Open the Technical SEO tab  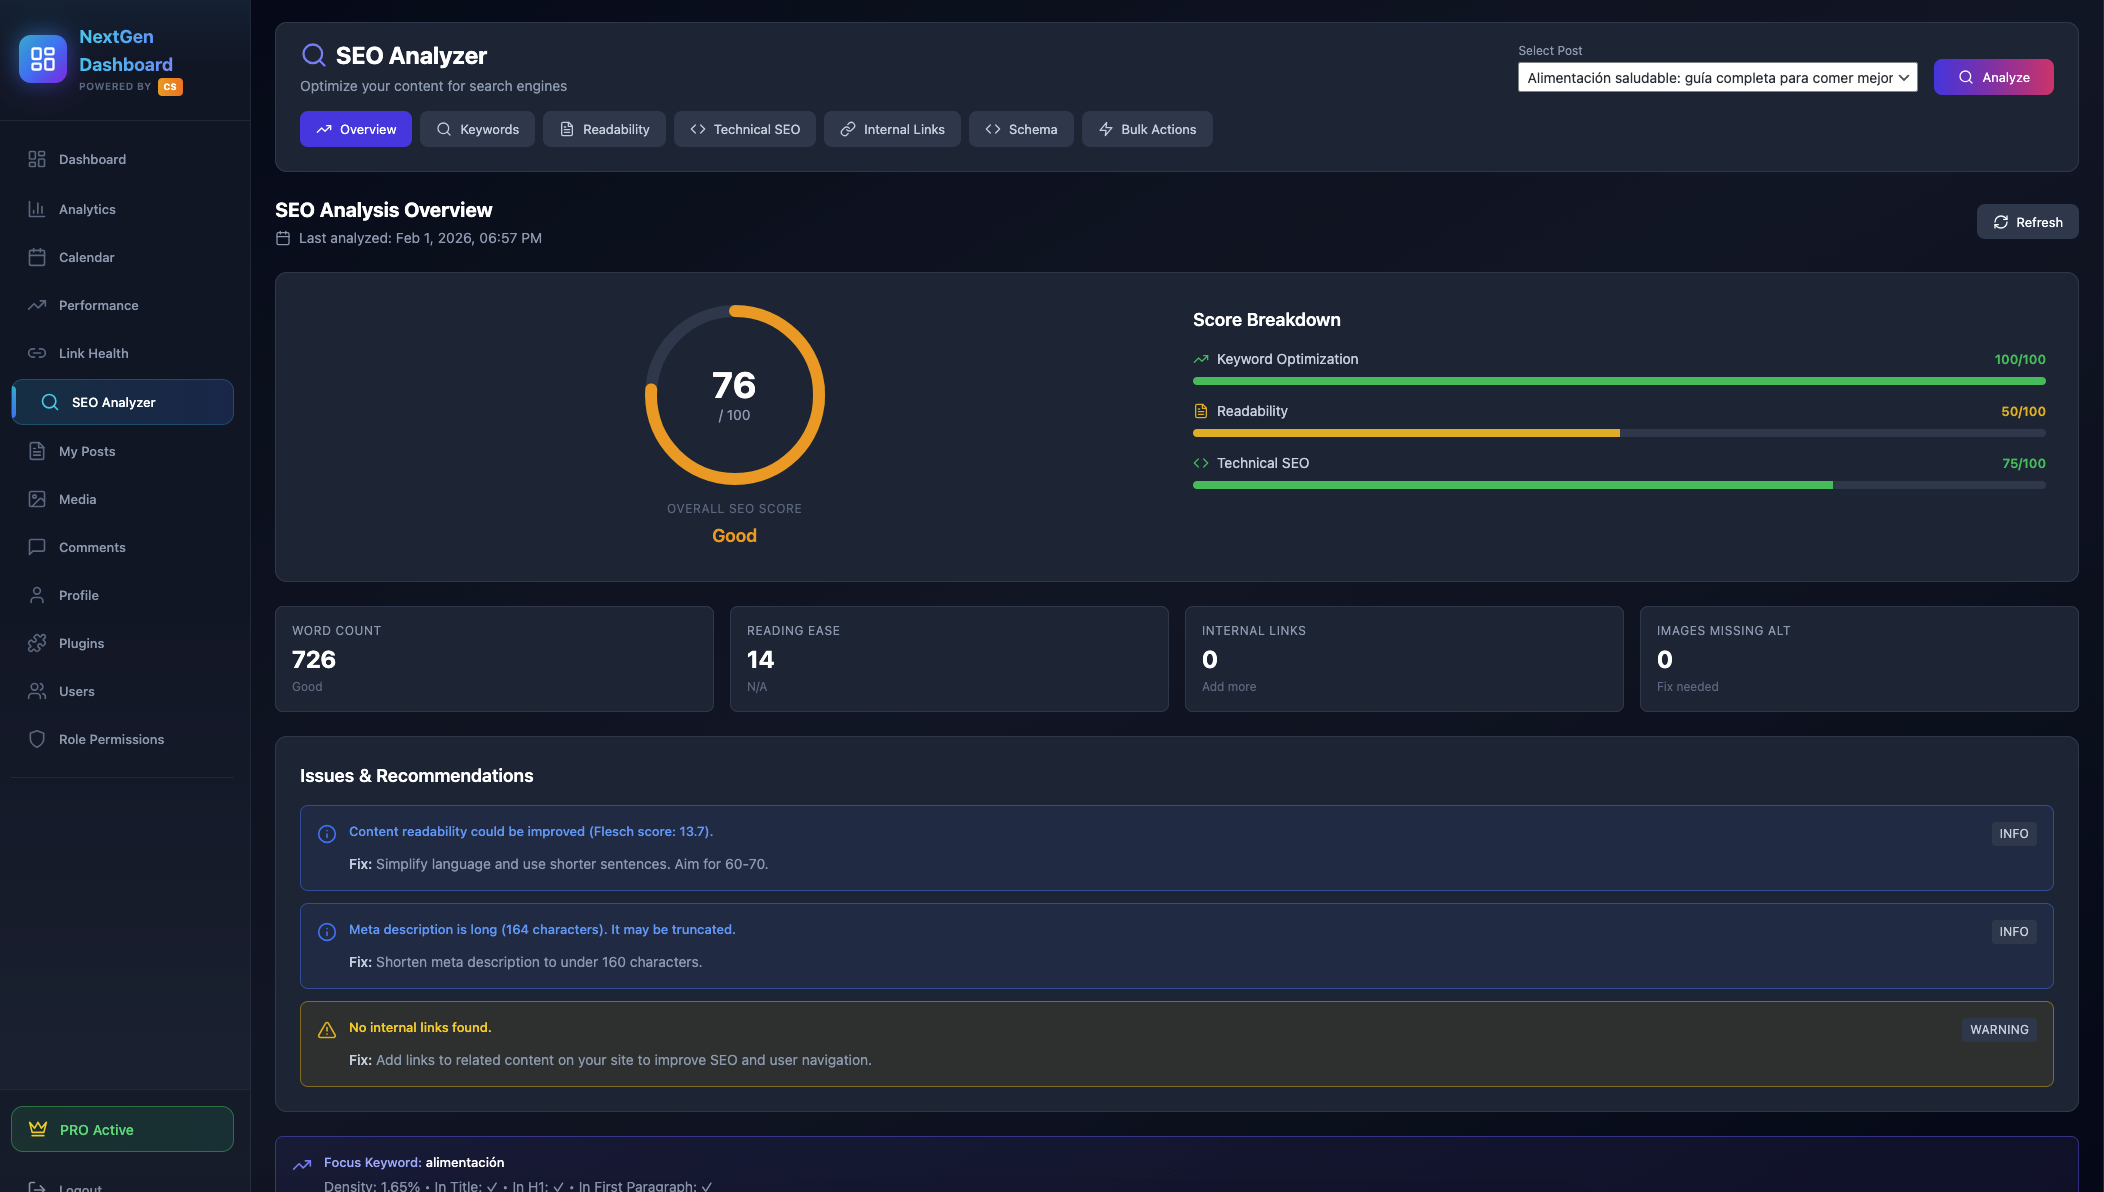[x=744, y=129]
